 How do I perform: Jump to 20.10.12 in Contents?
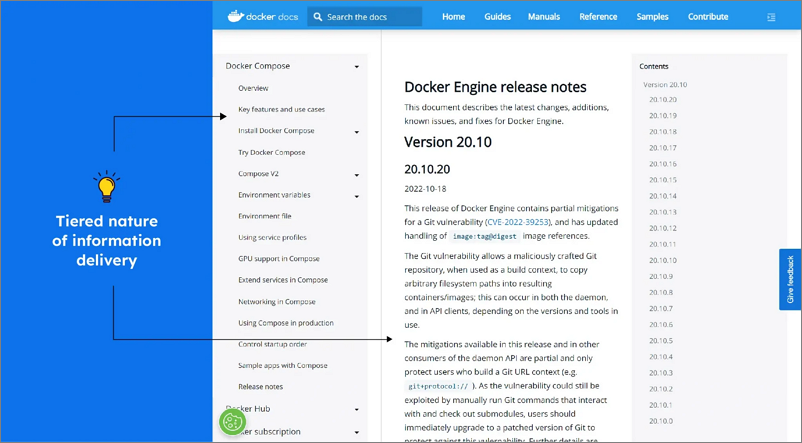[x=663, y=228]
